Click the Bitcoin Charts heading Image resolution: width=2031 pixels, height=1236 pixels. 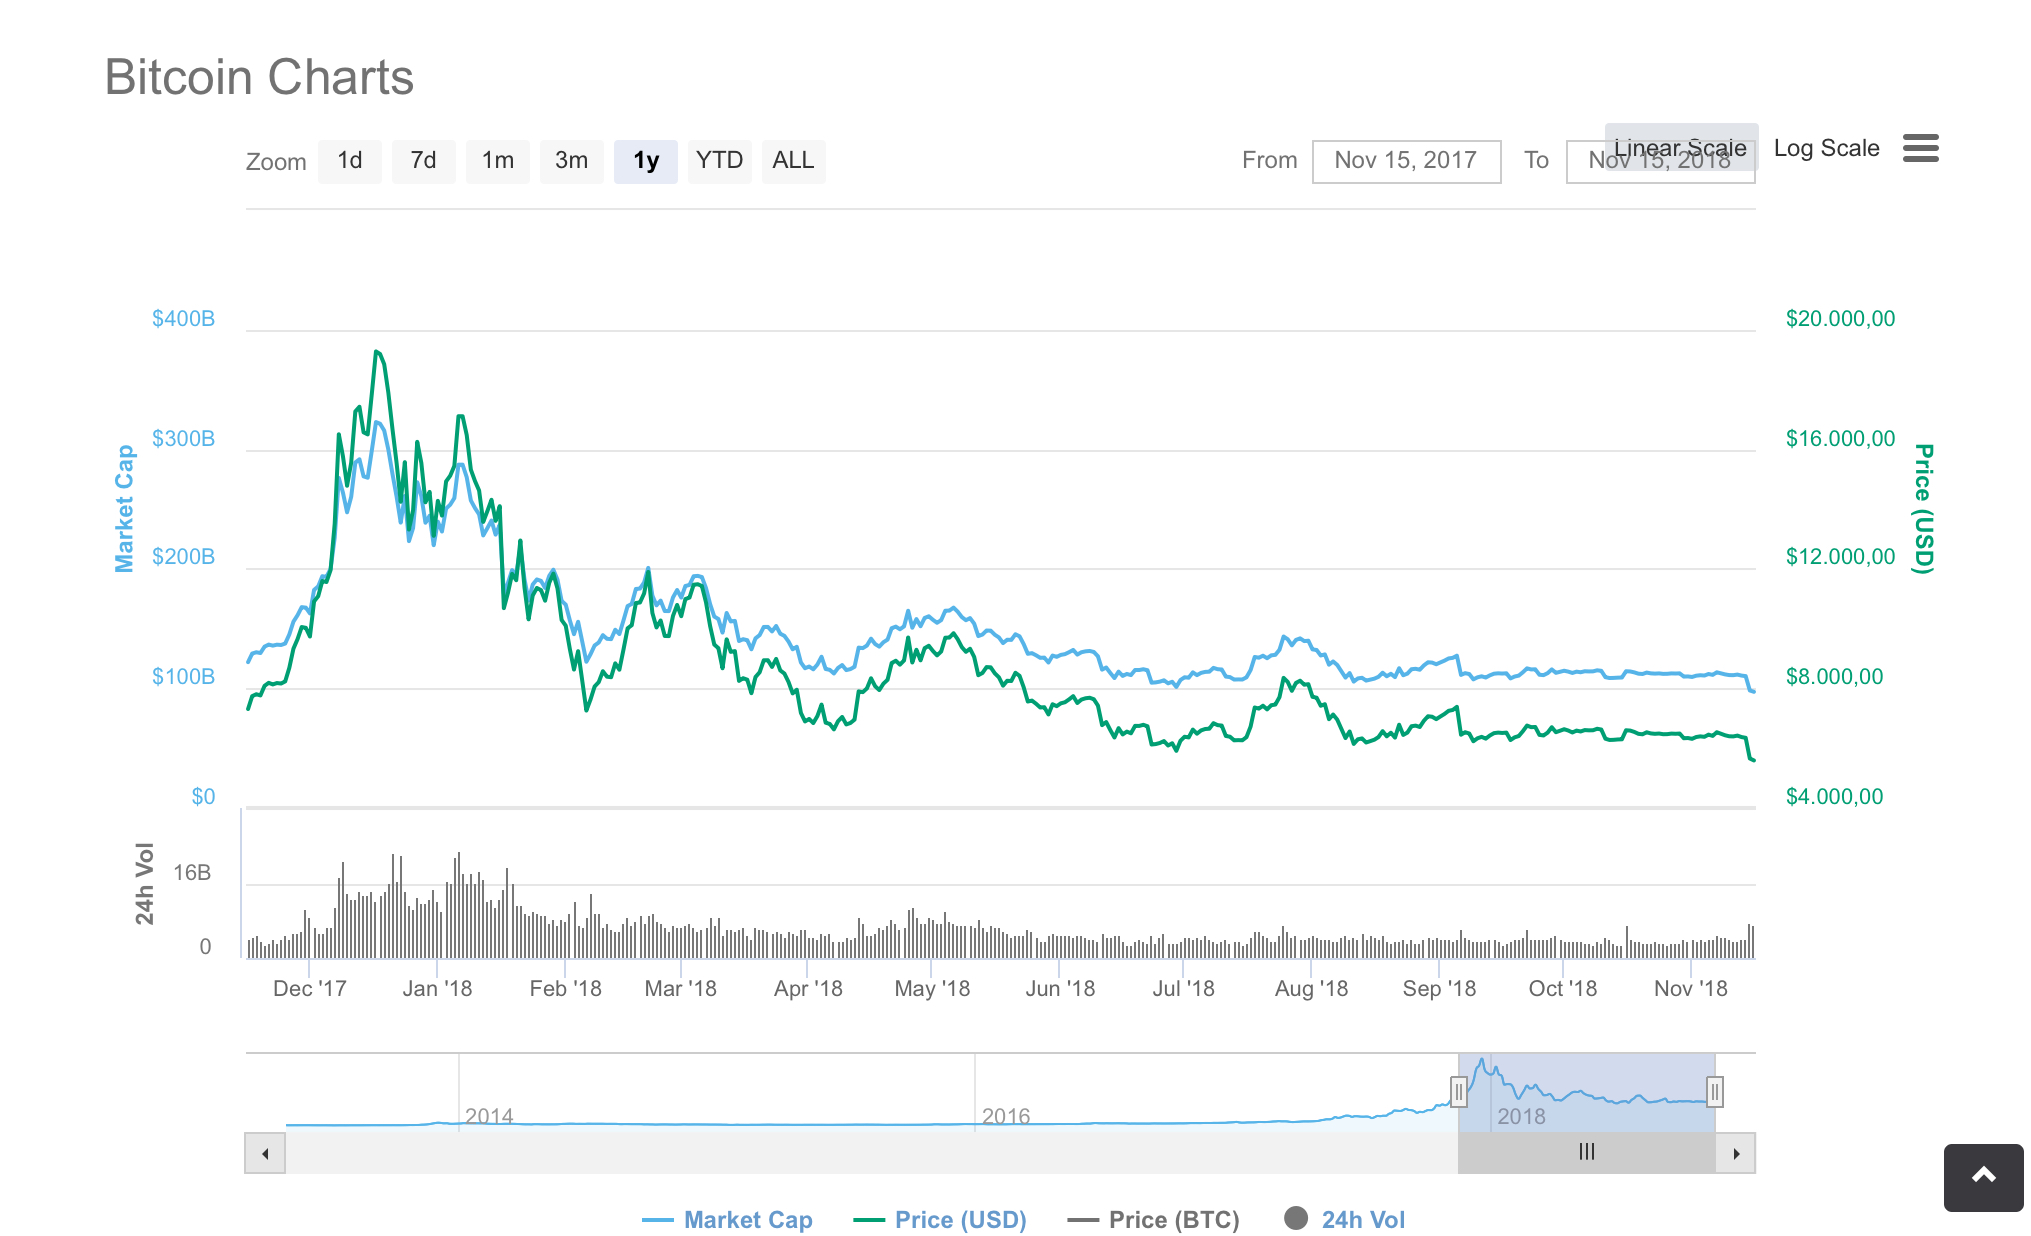(259, 77)
